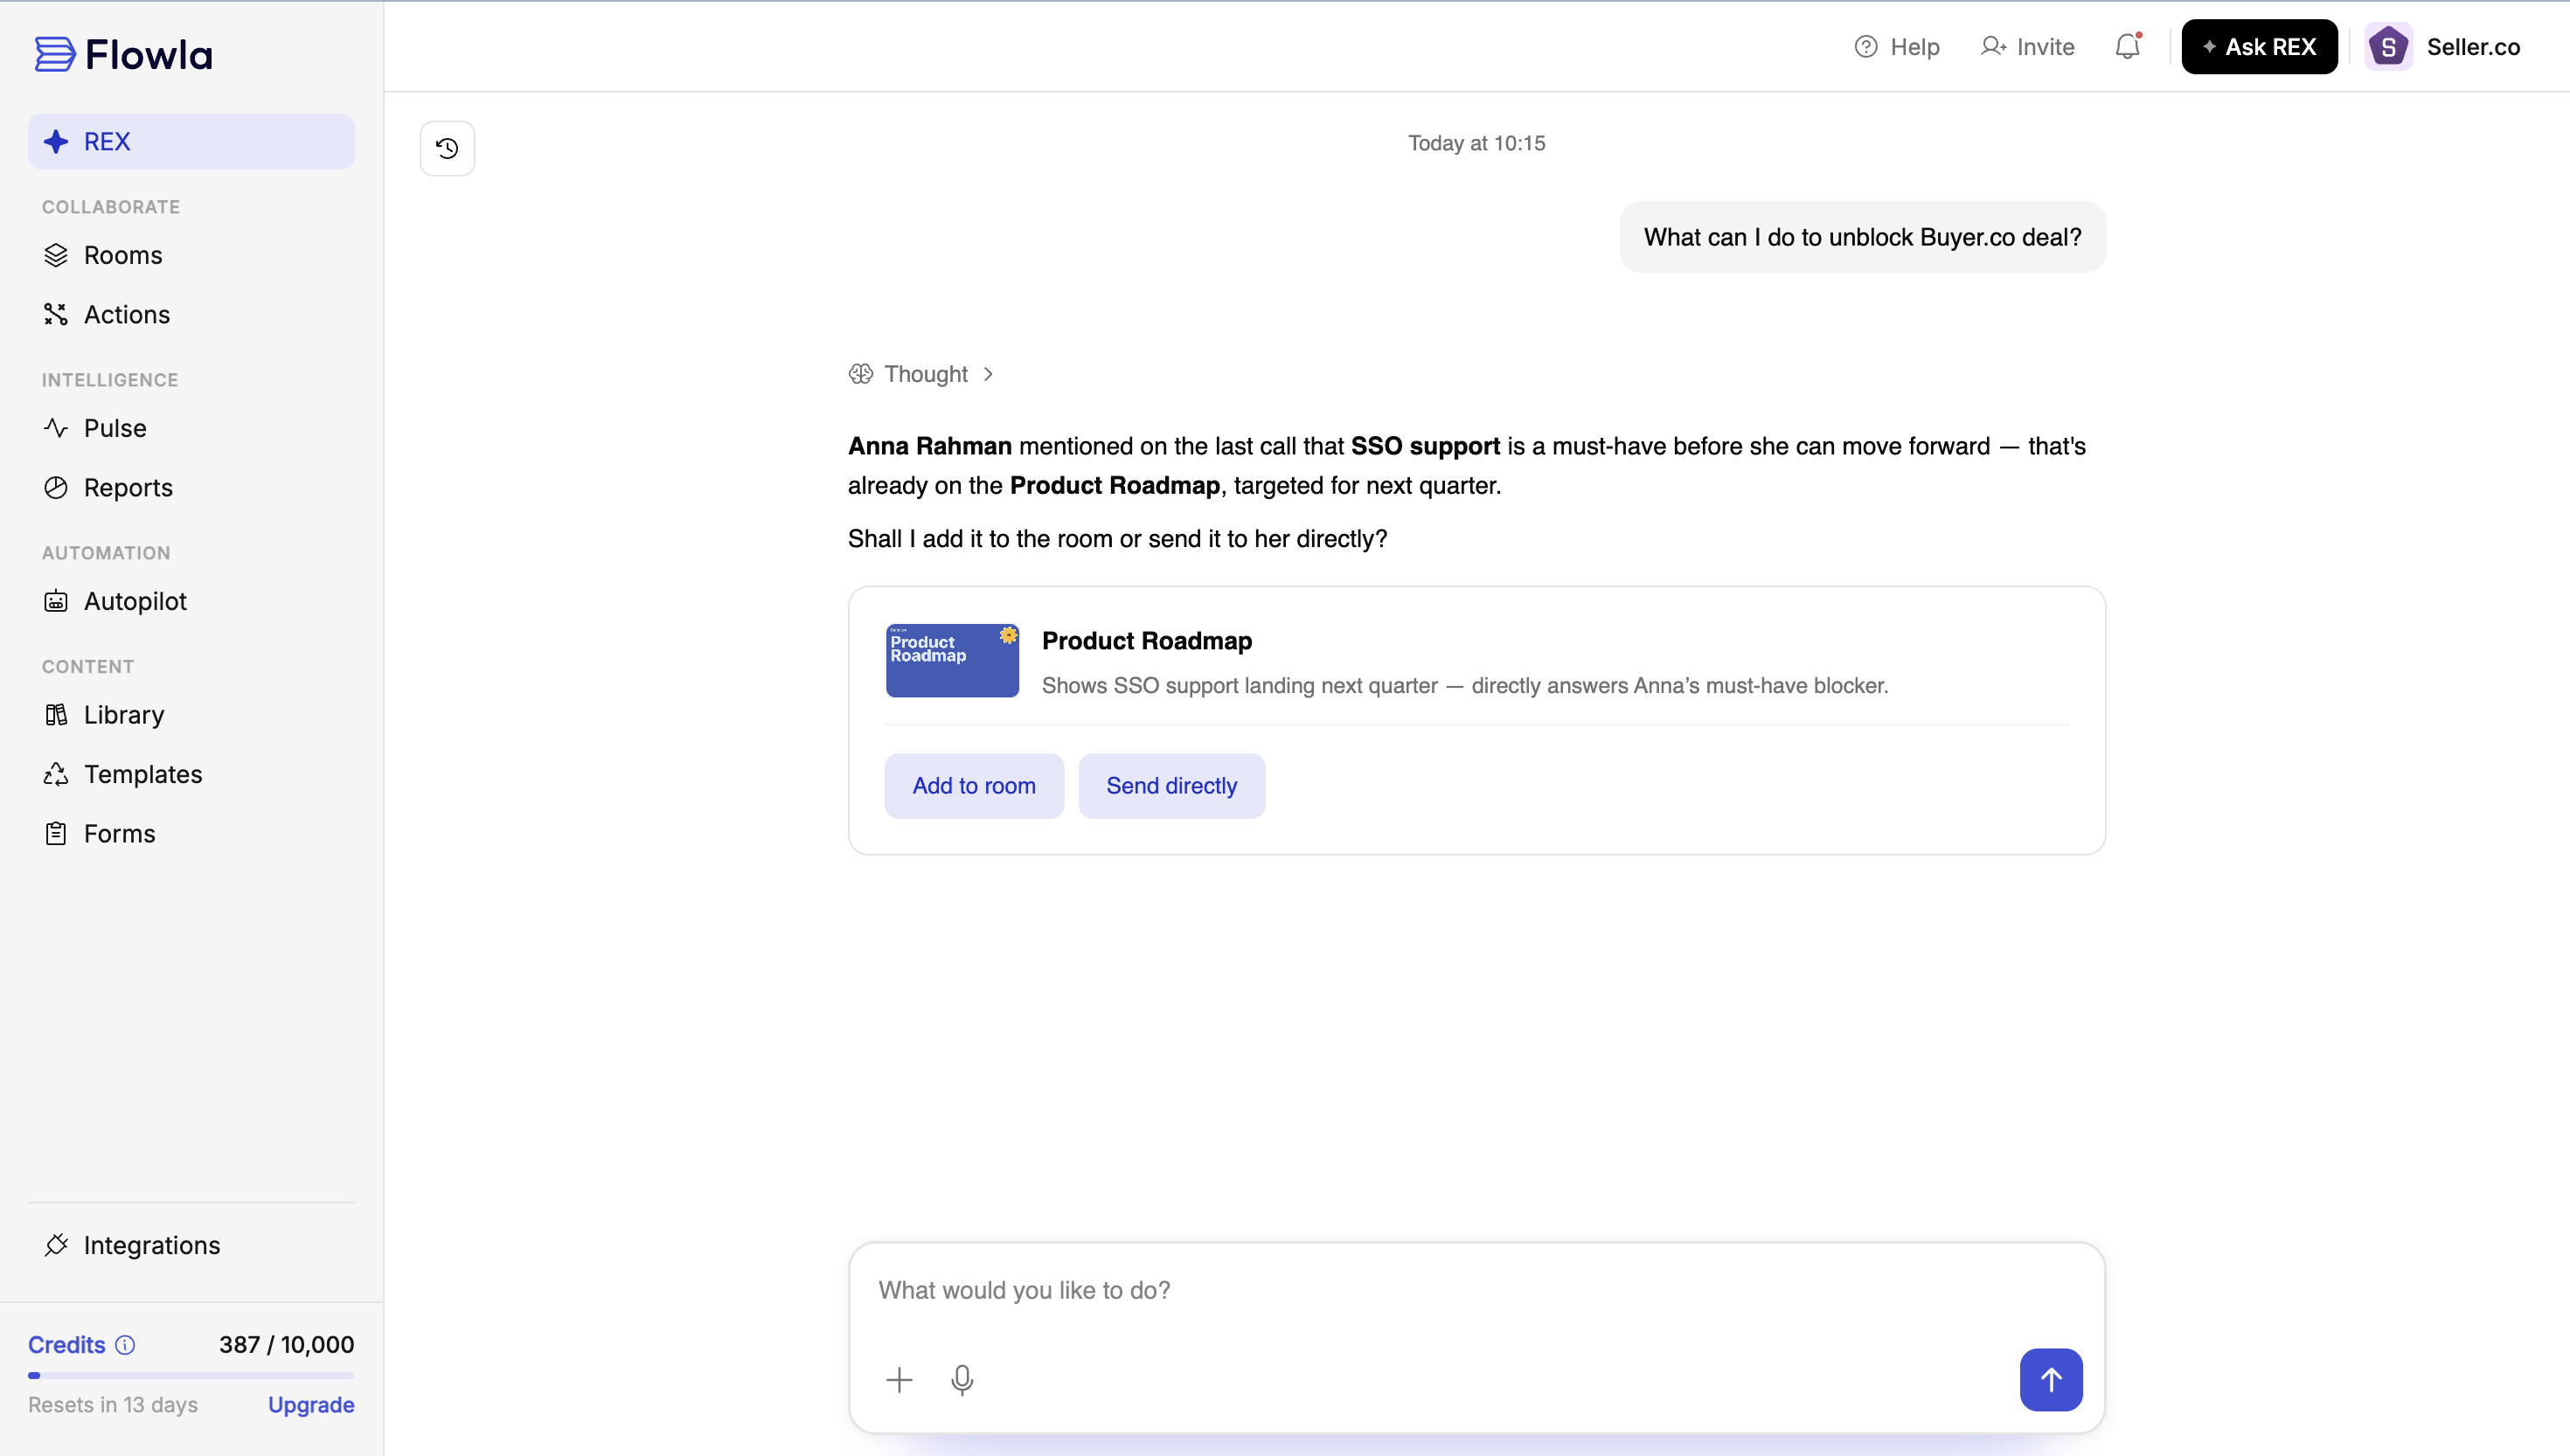Open REX in the sidebar
Viewport: 2570px width, 1456px height.
pos(191,141)
